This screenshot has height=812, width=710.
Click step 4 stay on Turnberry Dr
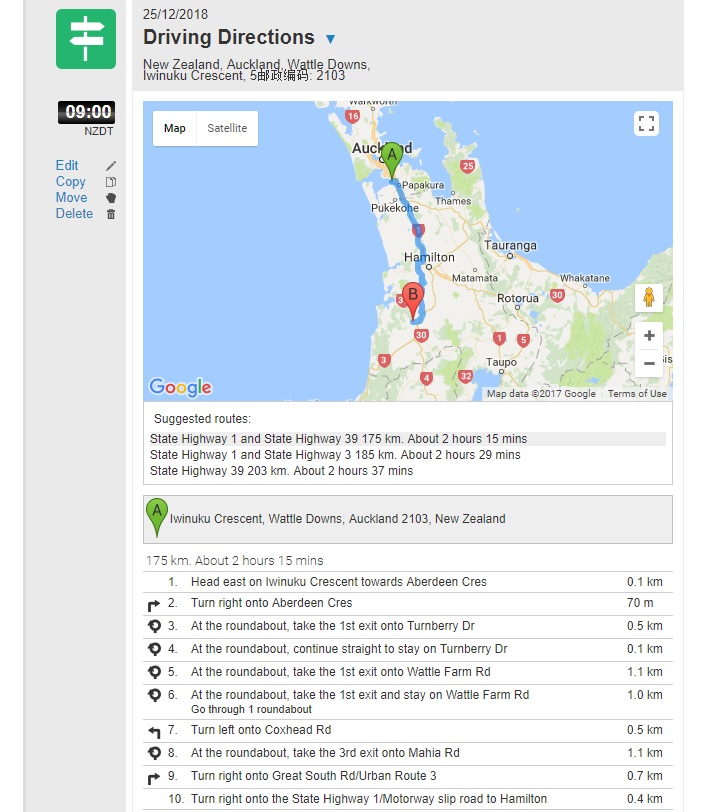pyautogui.click(x=408, y=649)
